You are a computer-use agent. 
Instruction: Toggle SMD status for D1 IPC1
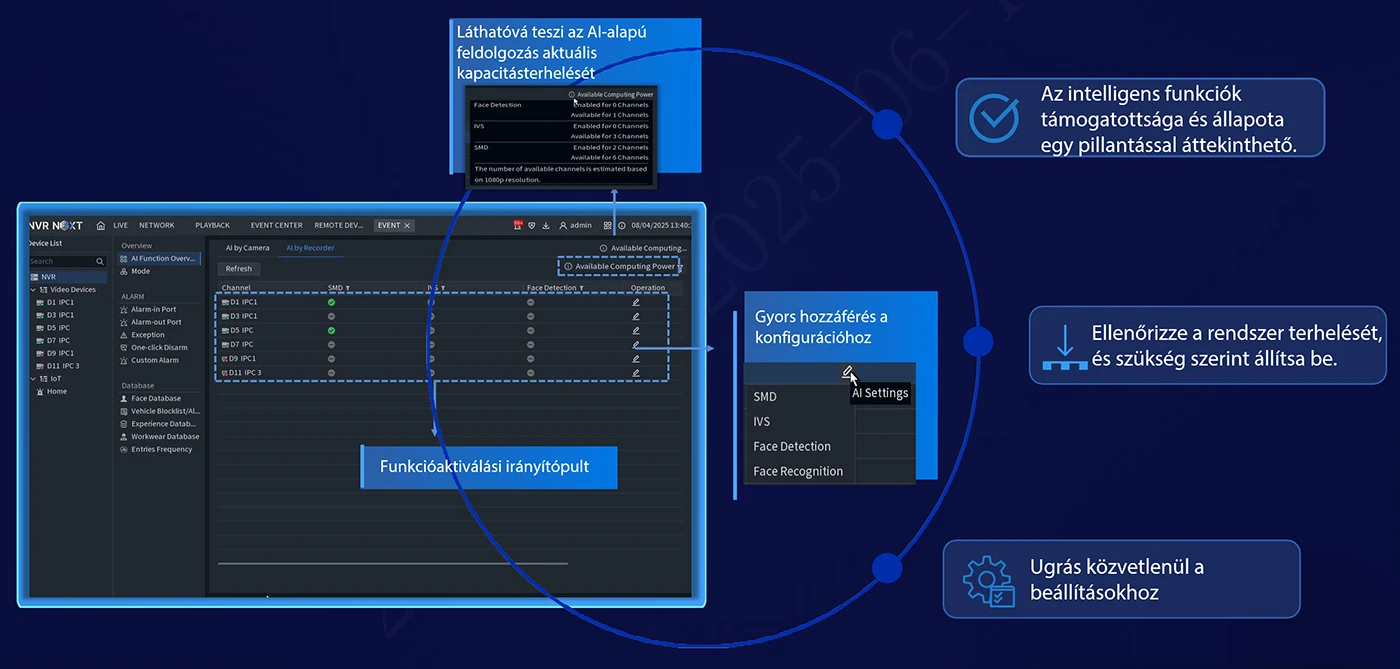pos(331,302)
